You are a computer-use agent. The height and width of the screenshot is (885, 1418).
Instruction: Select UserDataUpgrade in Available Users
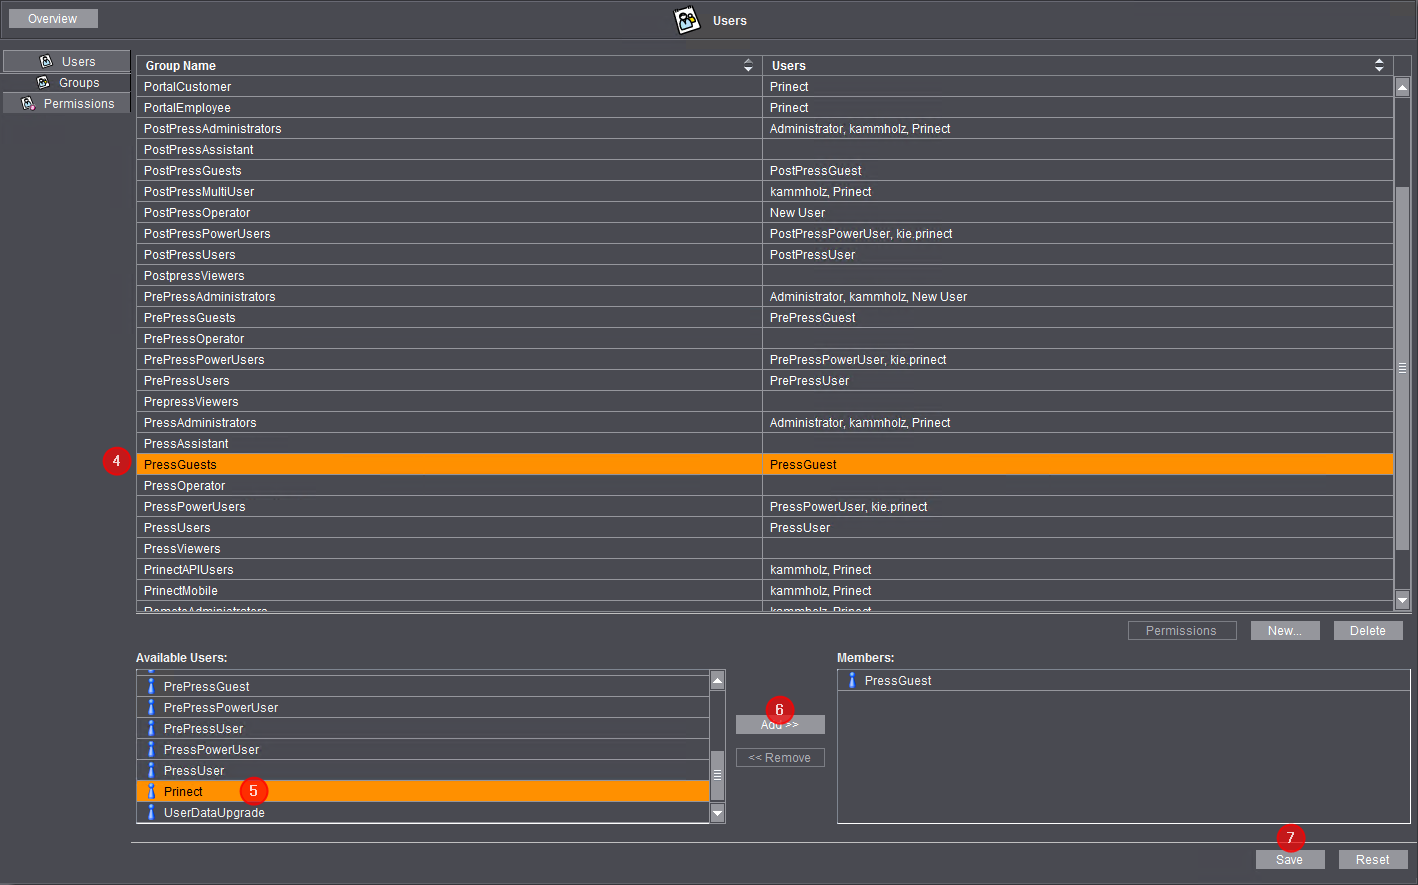(423, 812)
